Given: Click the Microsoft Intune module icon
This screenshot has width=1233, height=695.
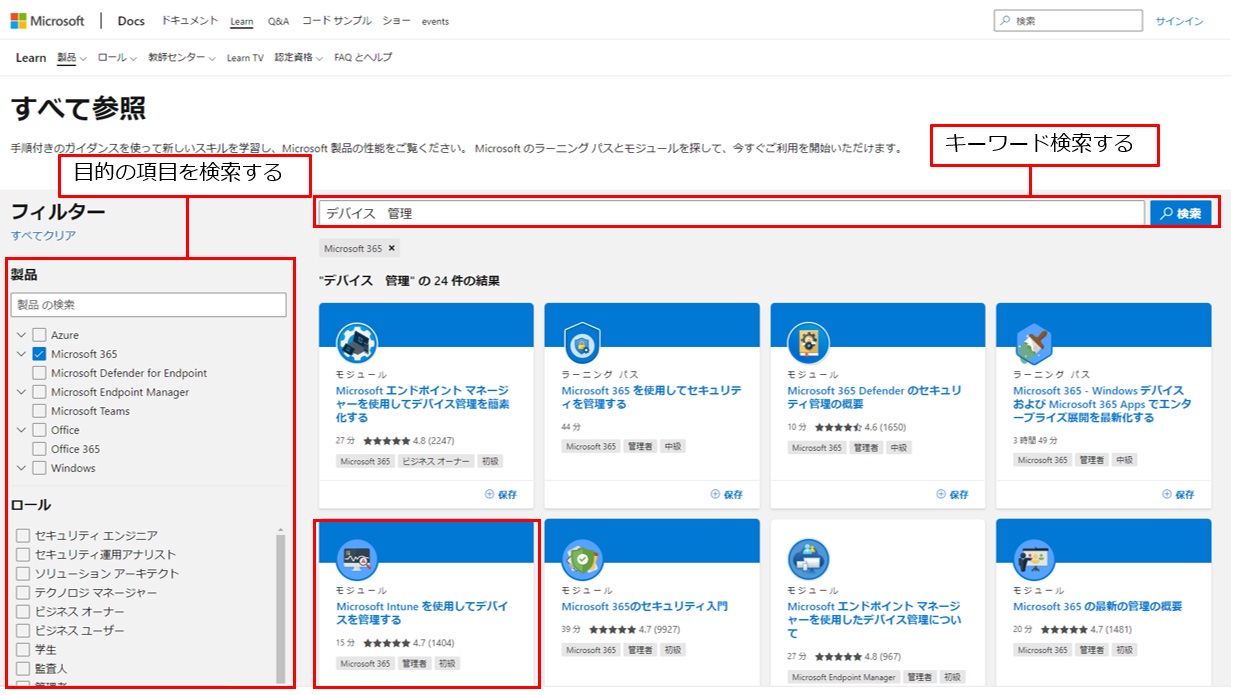Looking at the screenshot, I should click(357, 559).
